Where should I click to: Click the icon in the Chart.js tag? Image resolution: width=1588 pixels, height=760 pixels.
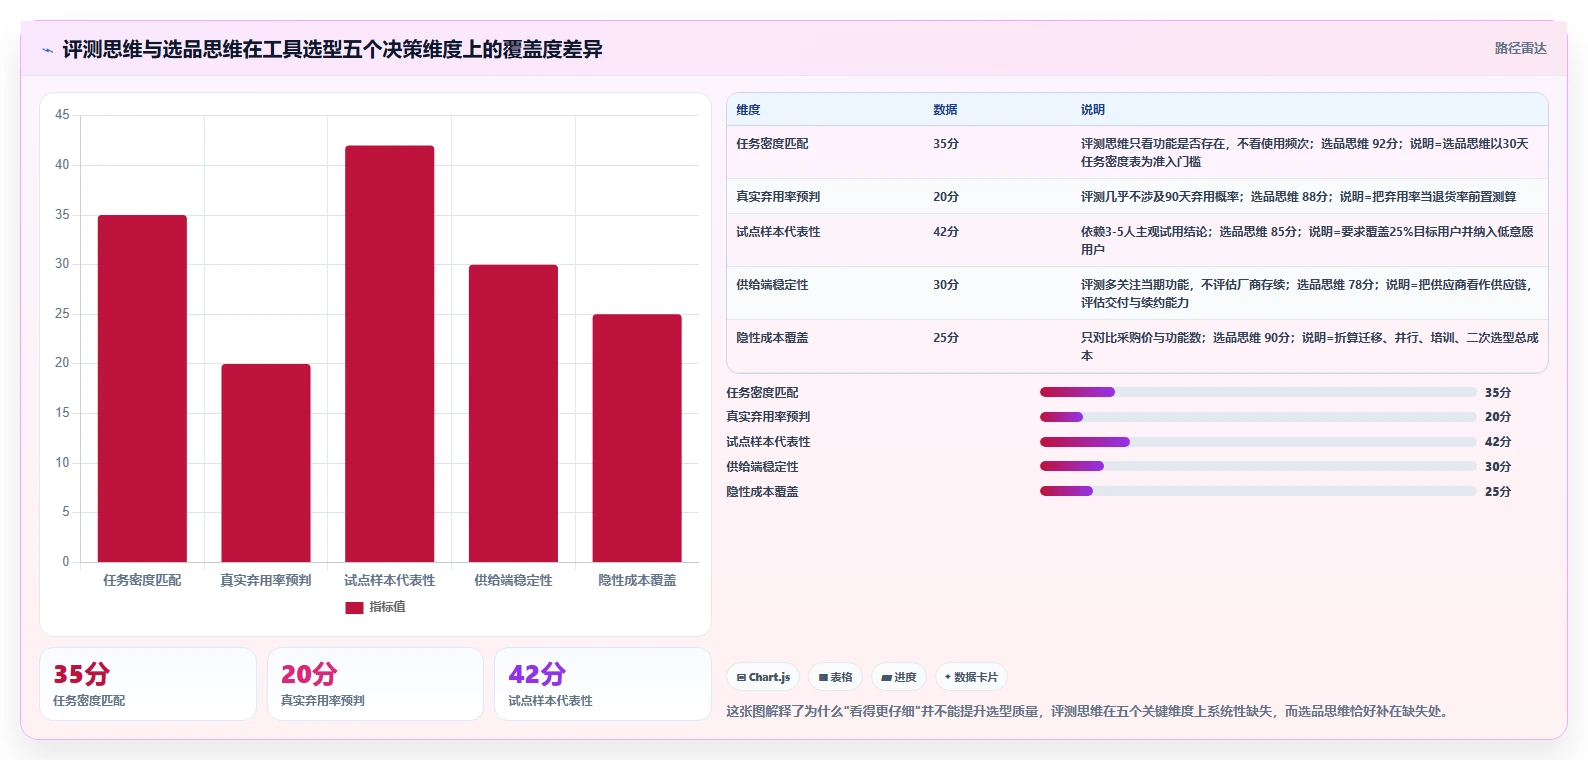pyautogui.click(x=741, y=678)
